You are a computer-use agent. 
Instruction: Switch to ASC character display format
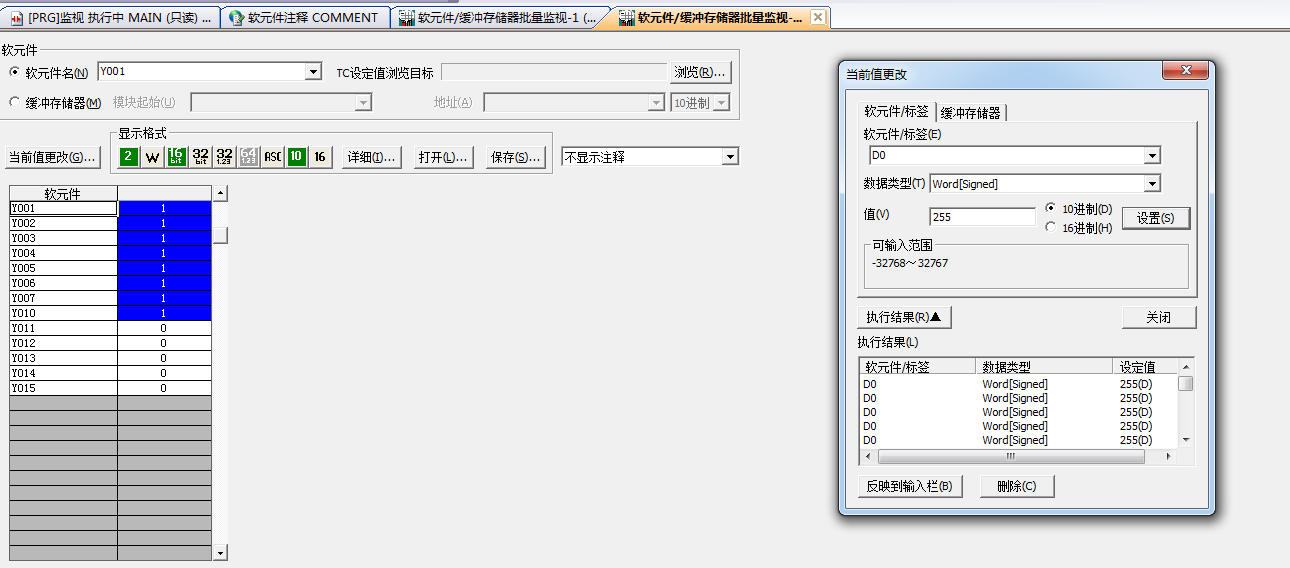coord(272,157)
